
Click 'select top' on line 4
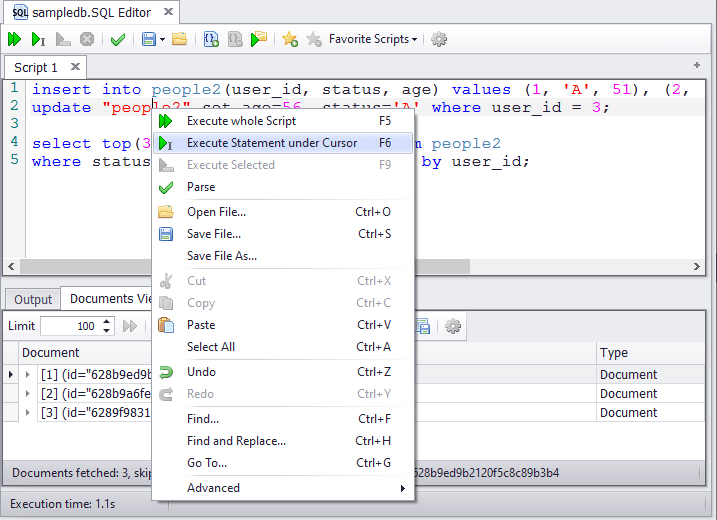[x=82, y=144]
